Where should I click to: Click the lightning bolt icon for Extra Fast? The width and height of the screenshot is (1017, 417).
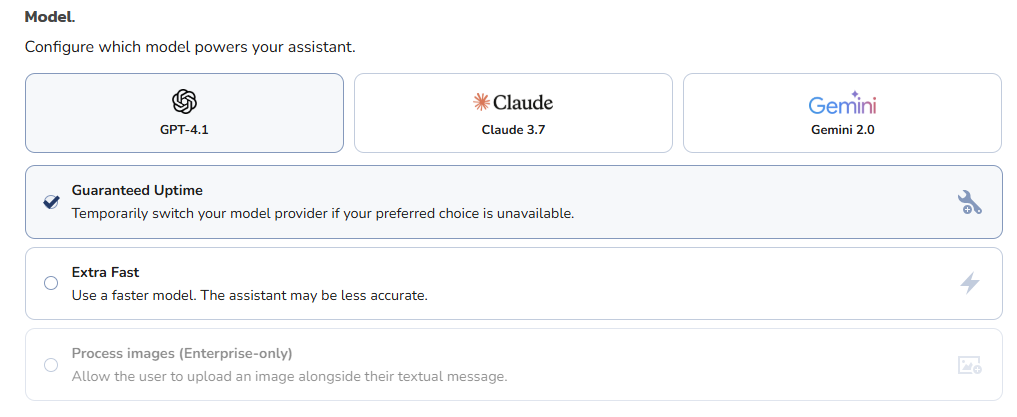tap(970, 283)
